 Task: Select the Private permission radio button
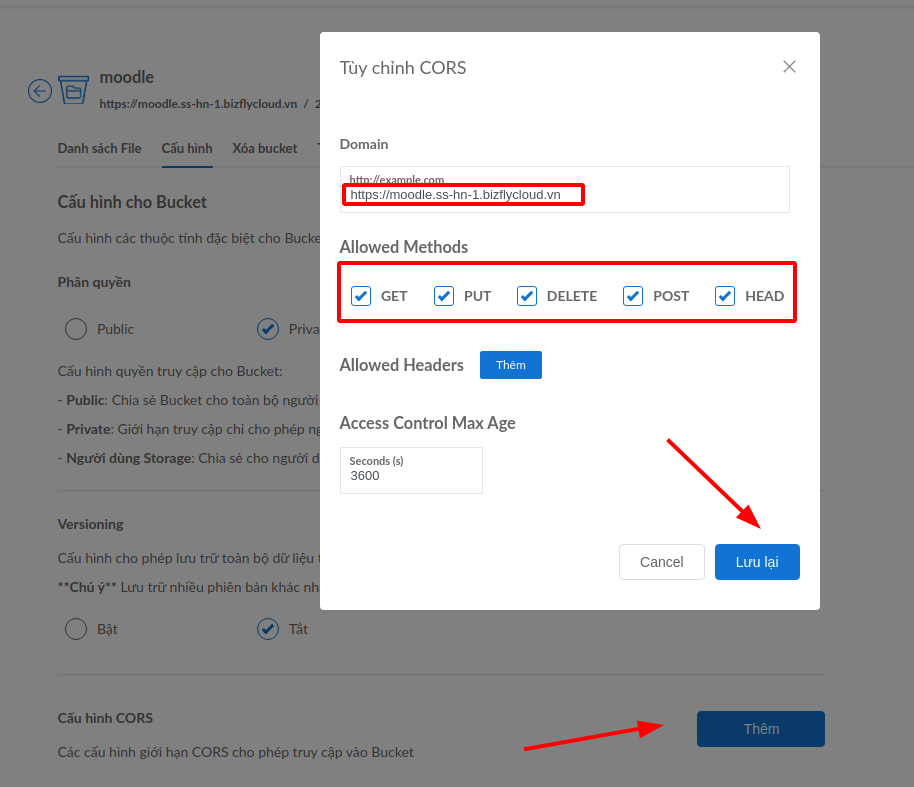(x=268, y=329)
